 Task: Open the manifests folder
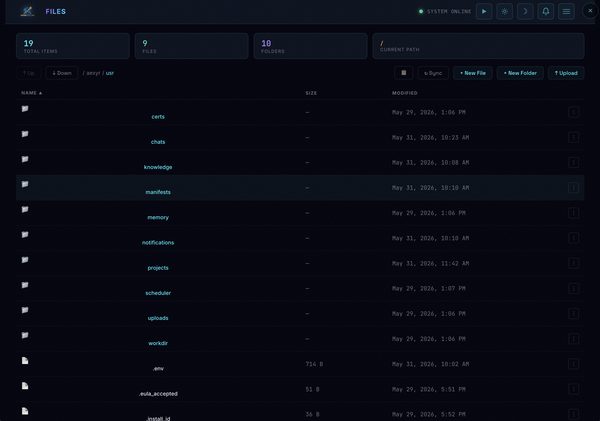coord(158,192)
